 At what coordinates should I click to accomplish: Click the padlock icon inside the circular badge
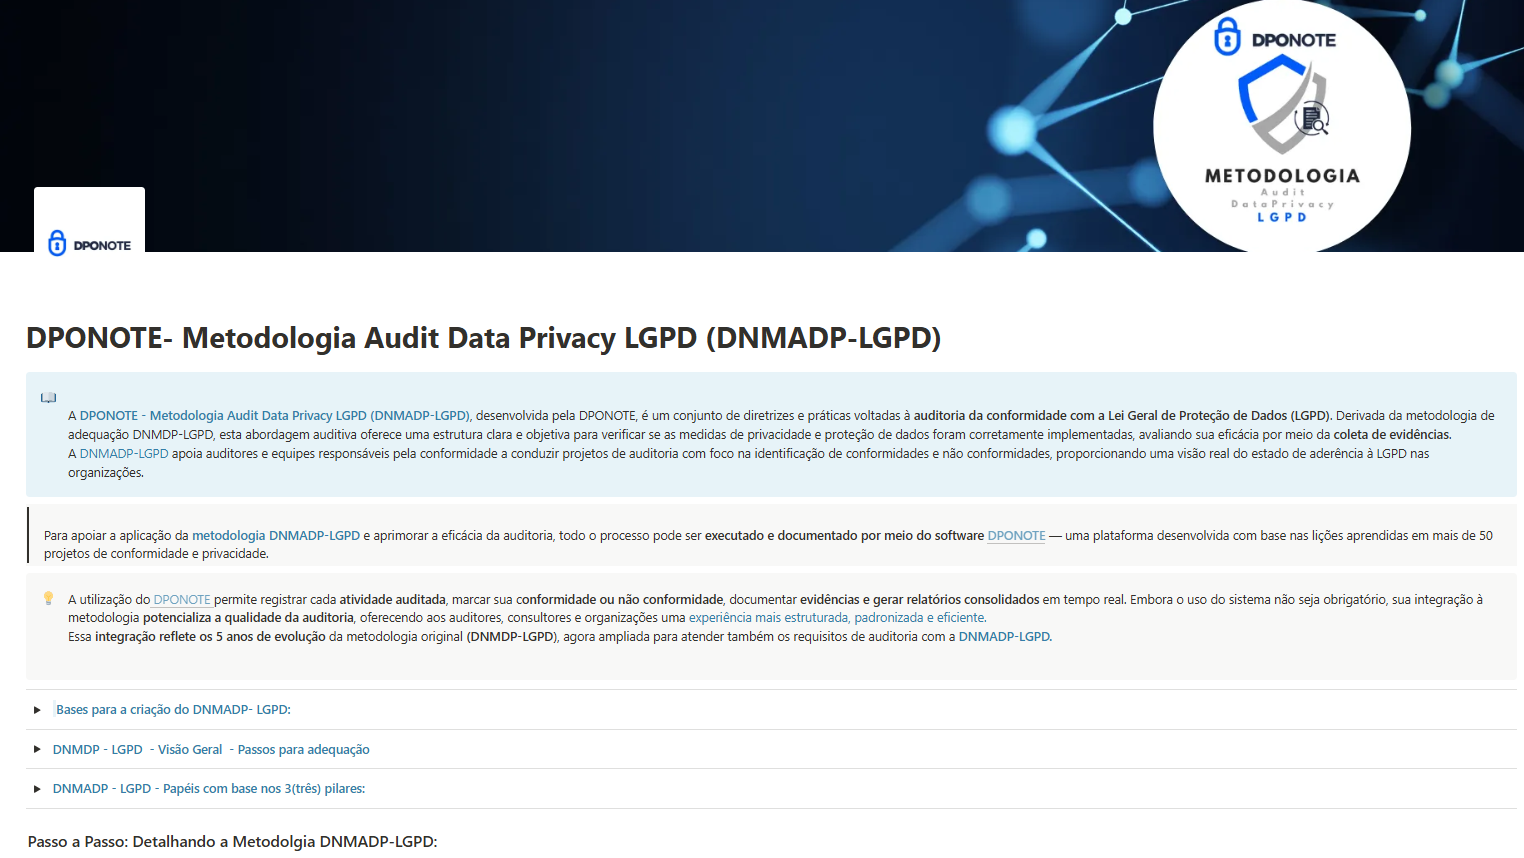(x=1227, y=38)
